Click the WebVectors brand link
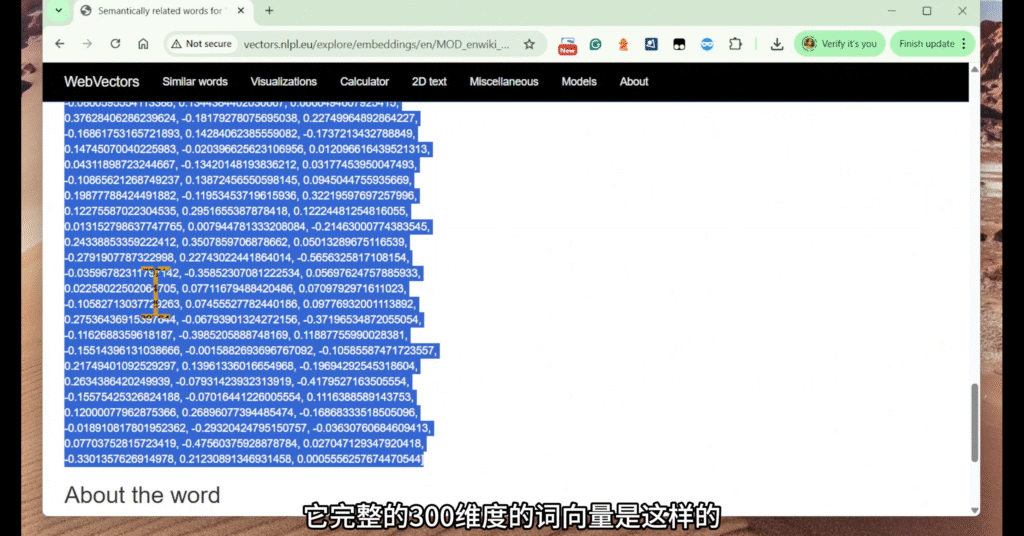The image size is (1024, 536). (x=102, y=82)
